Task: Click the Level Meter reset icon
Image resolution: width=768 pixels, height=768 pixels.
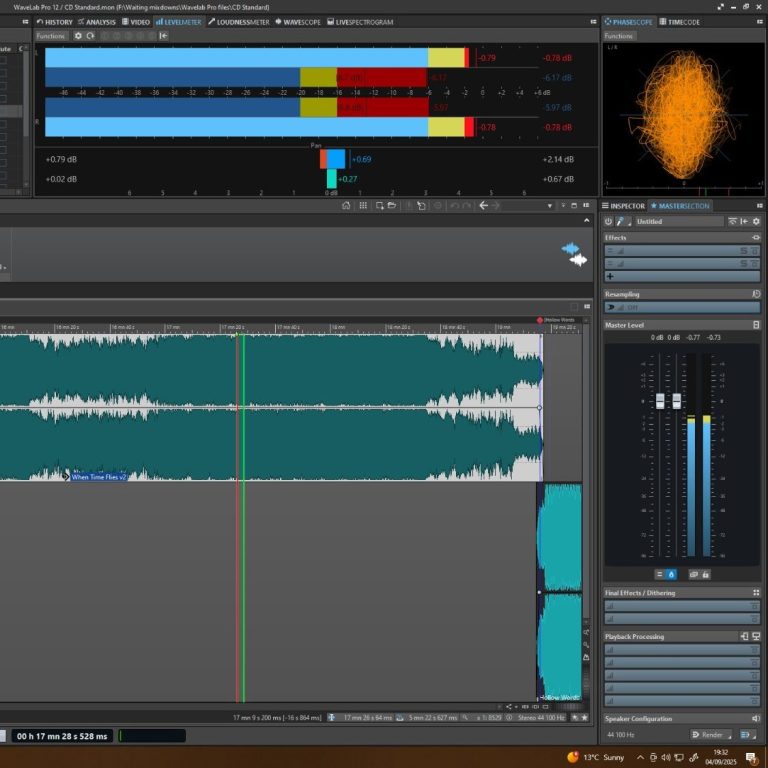Action: click(91, 36)
